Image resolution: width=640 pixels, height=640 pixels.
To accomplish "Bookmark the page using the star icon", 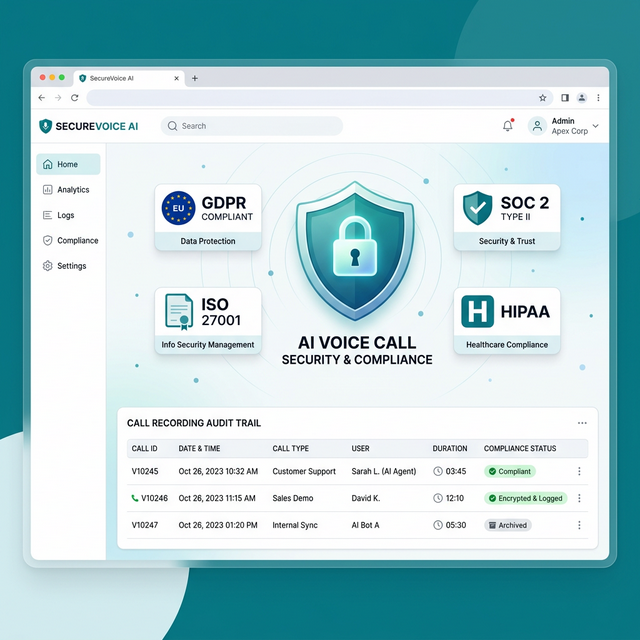I will (542, 98).
